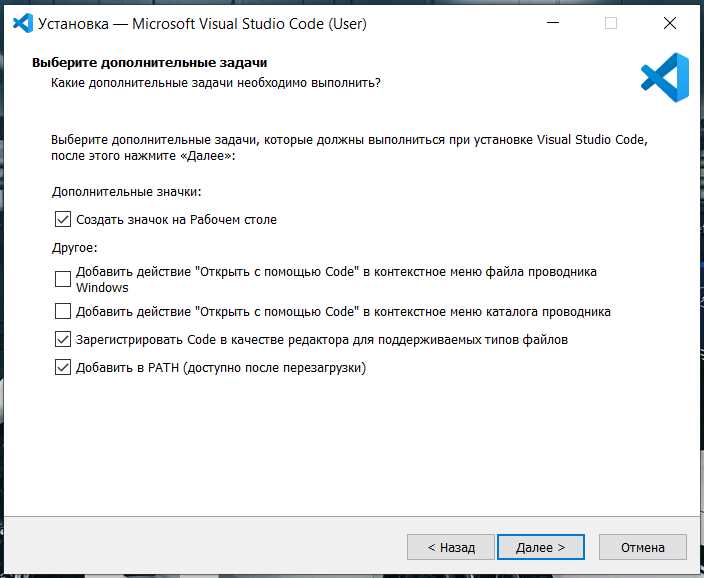The width and height of the screenshot is (704, 578).
Task: Uncheck 'Создать значок на Рабочем столе' checkbox
Action: (63, 220)
